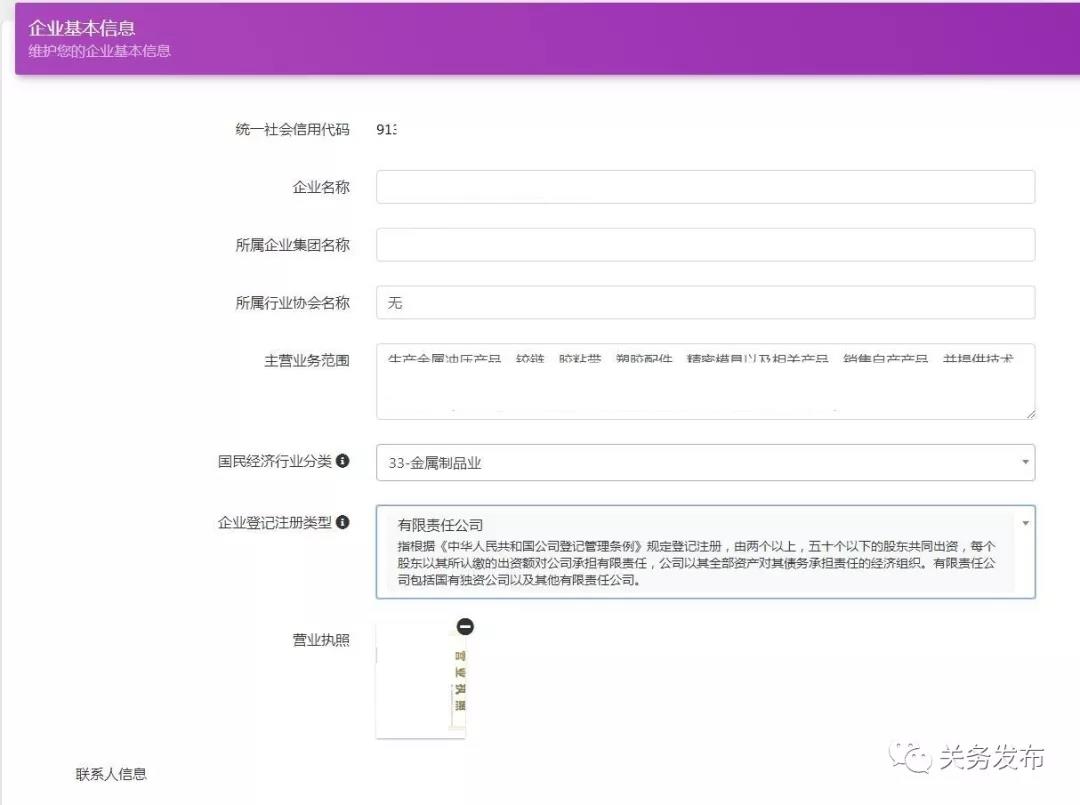The width and height of the screenshot is (1080, 805).
Task: Click the 主营业务范围 textarea resize handle
Action: [x=1029, y=413]
